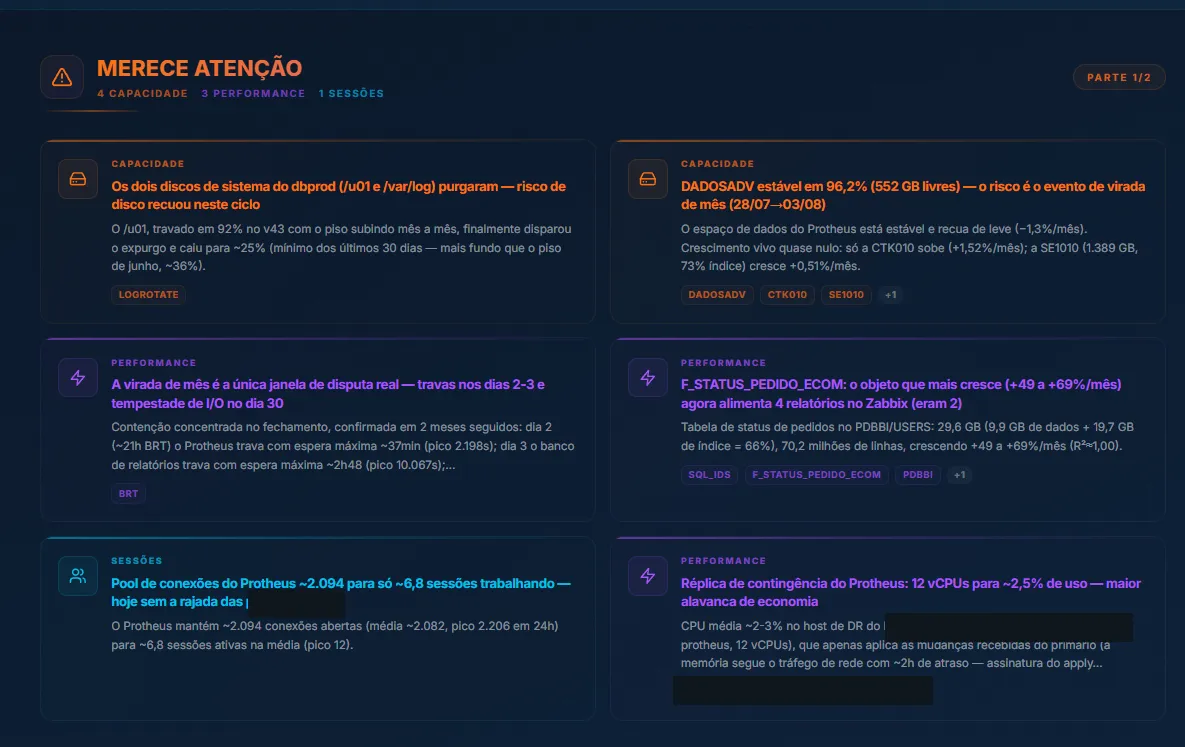Expand the +1 tags on DADOSADV card

click(x=891, y=295)
